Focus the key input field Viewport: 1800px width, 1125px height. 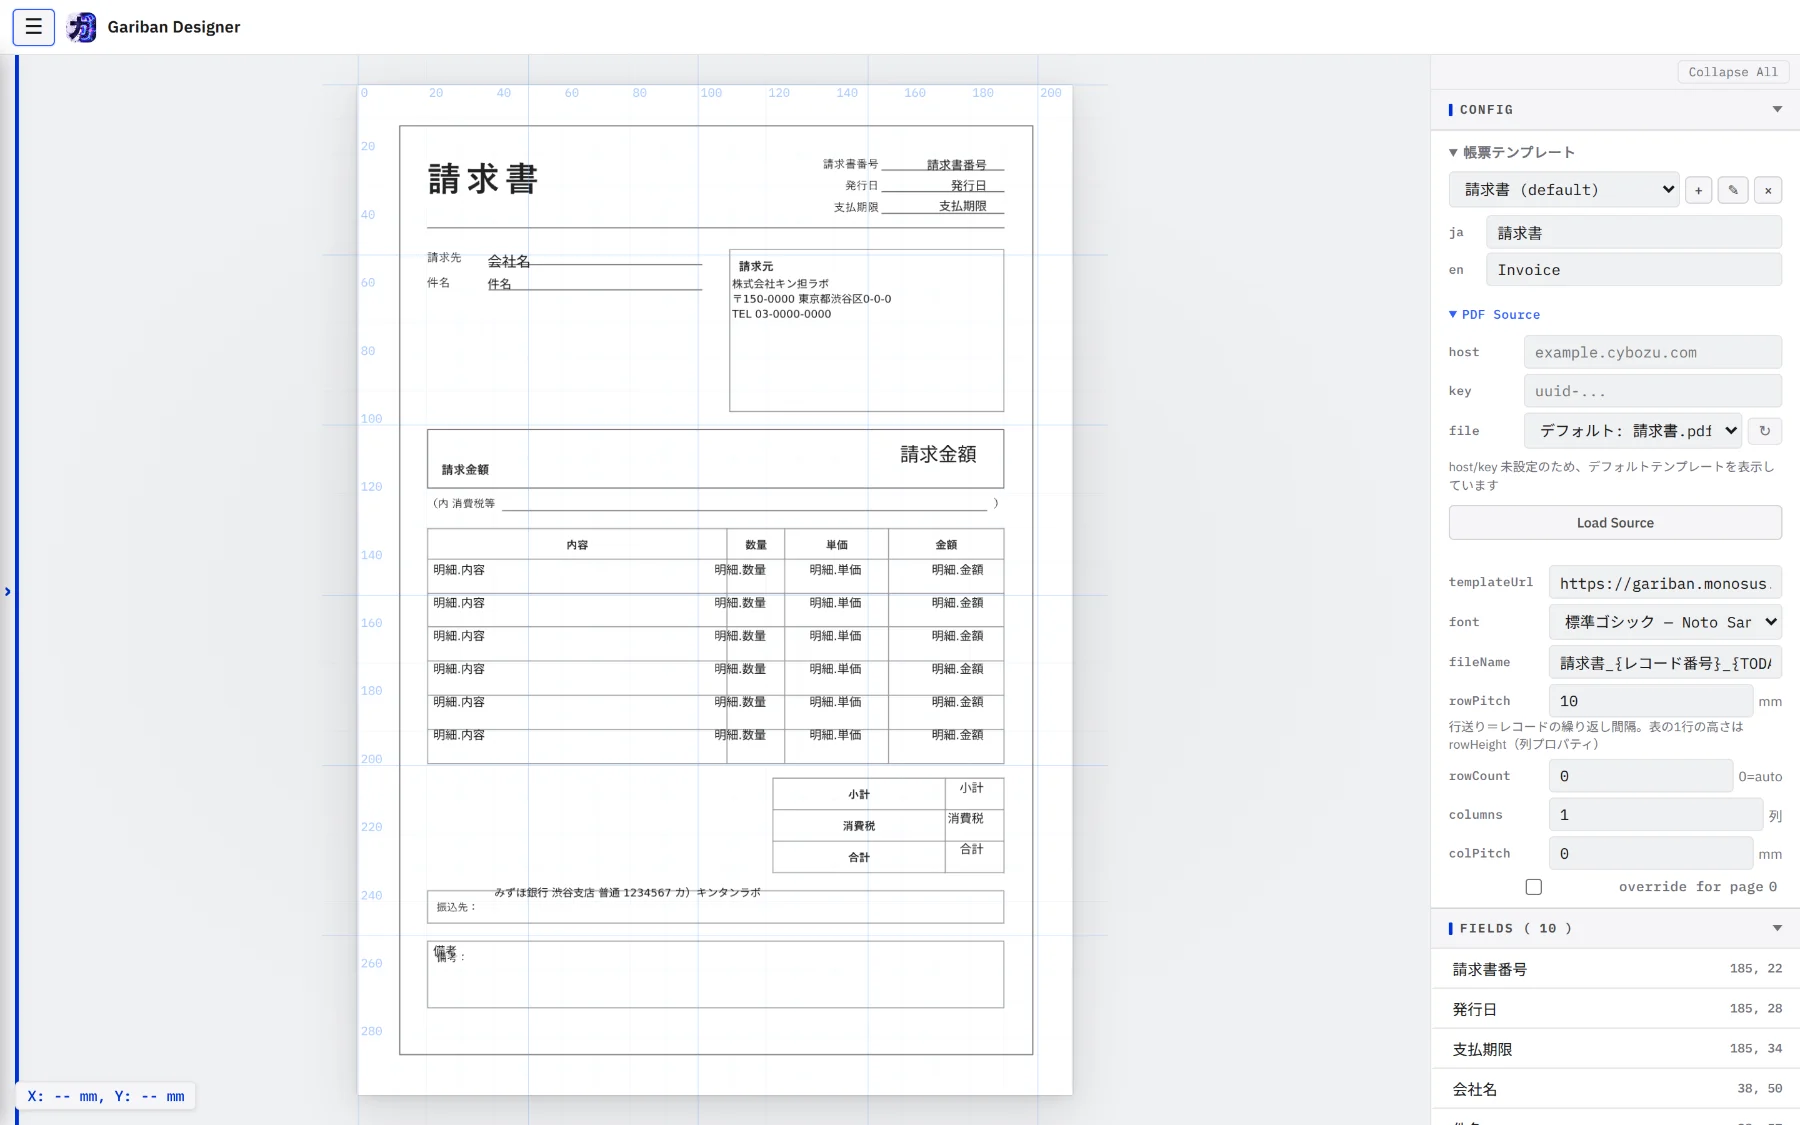(1653, 391)
